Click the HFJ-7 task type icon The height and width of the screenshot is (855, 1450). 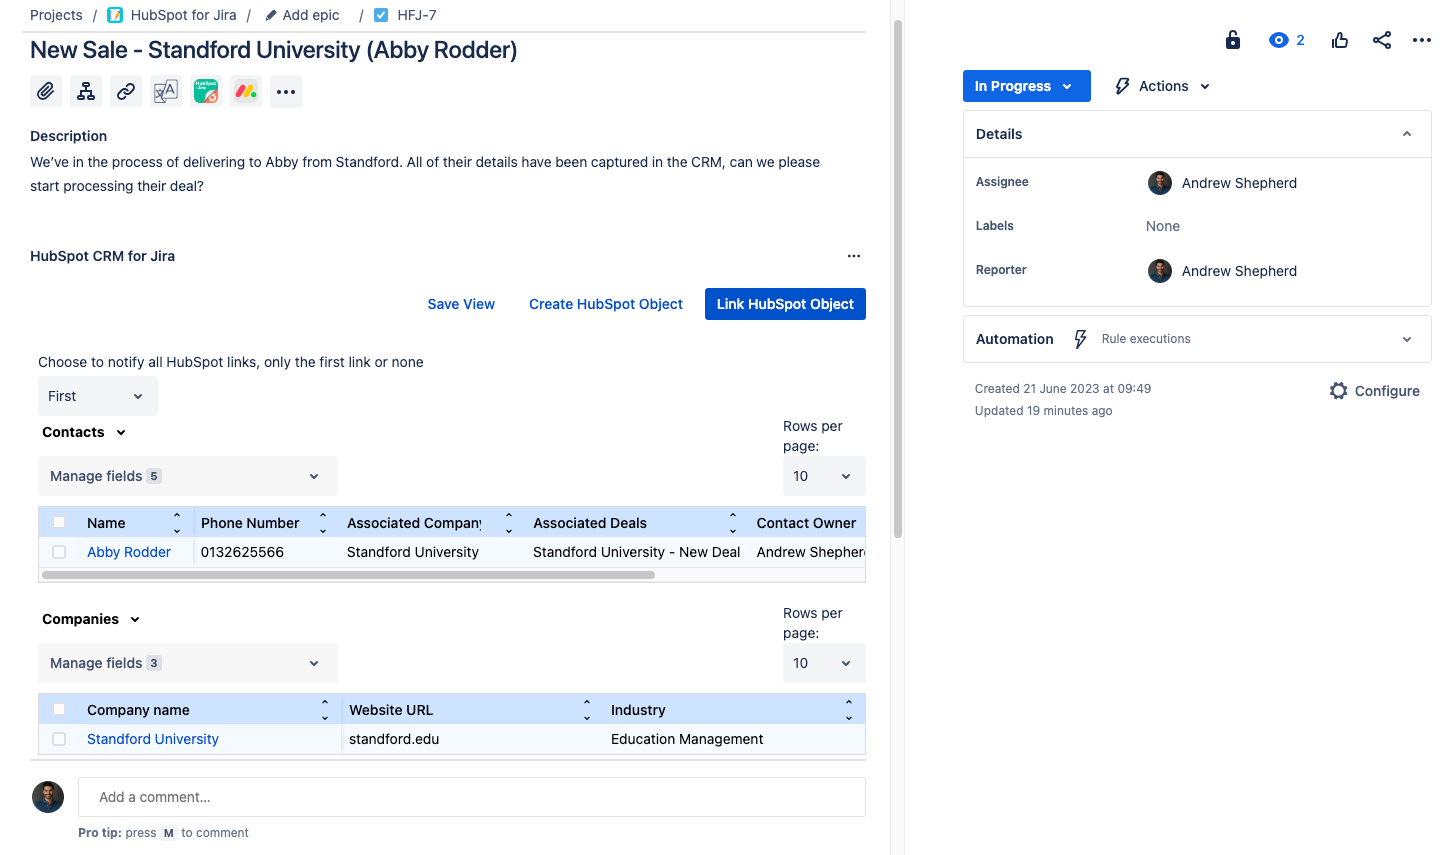coord(381,15)
